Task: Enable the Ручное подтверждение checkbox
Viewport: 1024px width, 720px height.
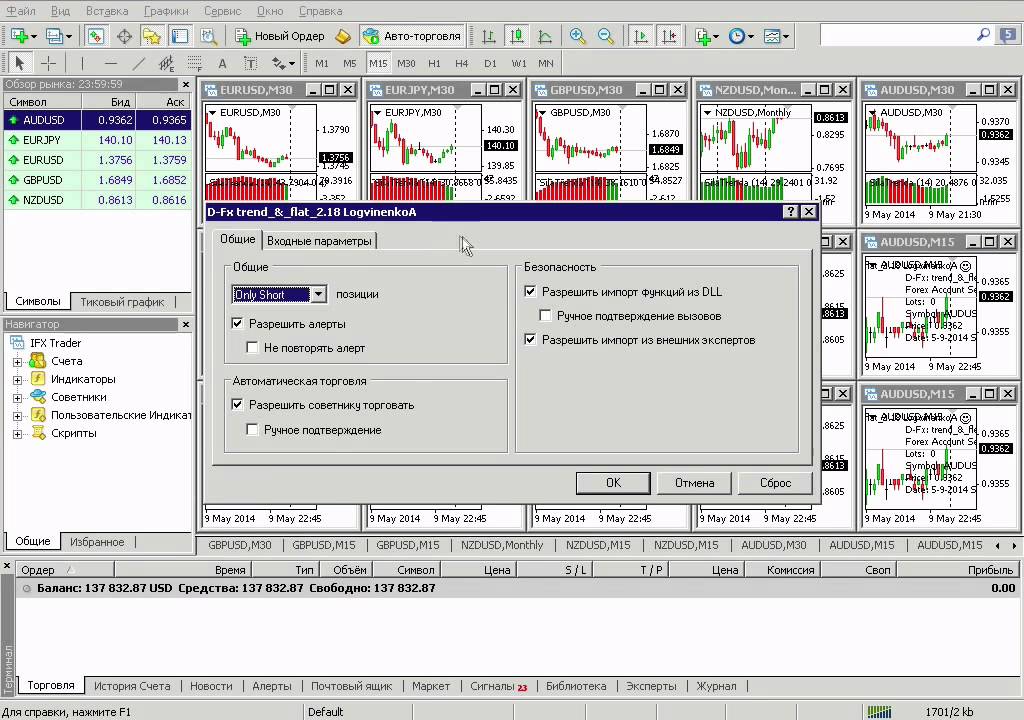Action: [x=252, y=429]
